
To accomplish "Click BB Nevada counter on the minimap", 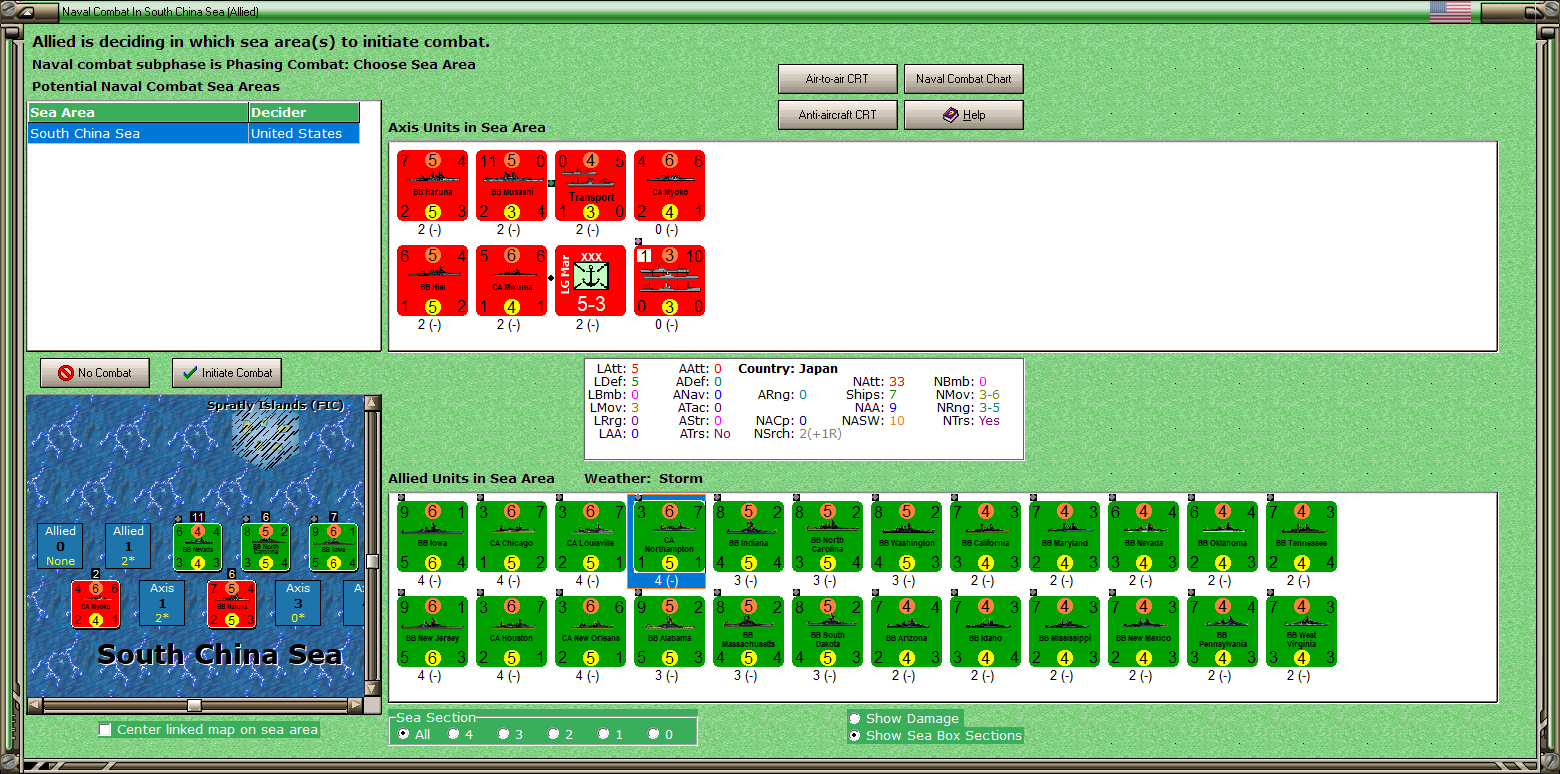I will click(x=198, y=547).
